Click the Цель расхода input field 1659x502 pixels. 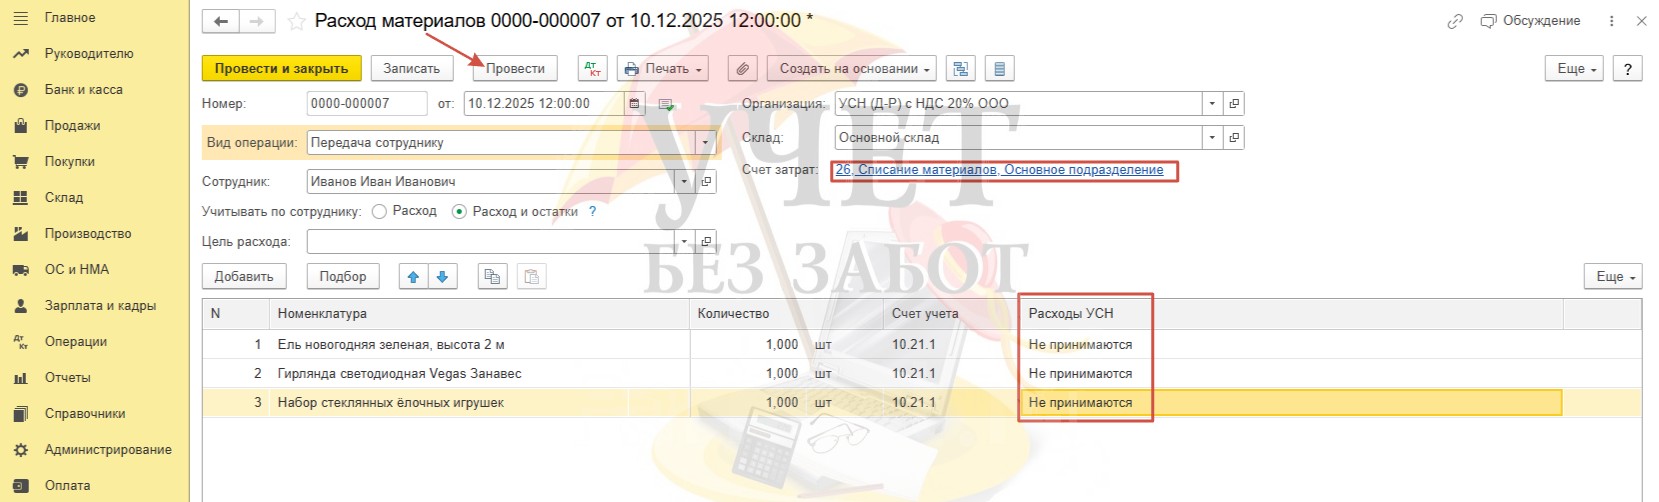(490, 242)
